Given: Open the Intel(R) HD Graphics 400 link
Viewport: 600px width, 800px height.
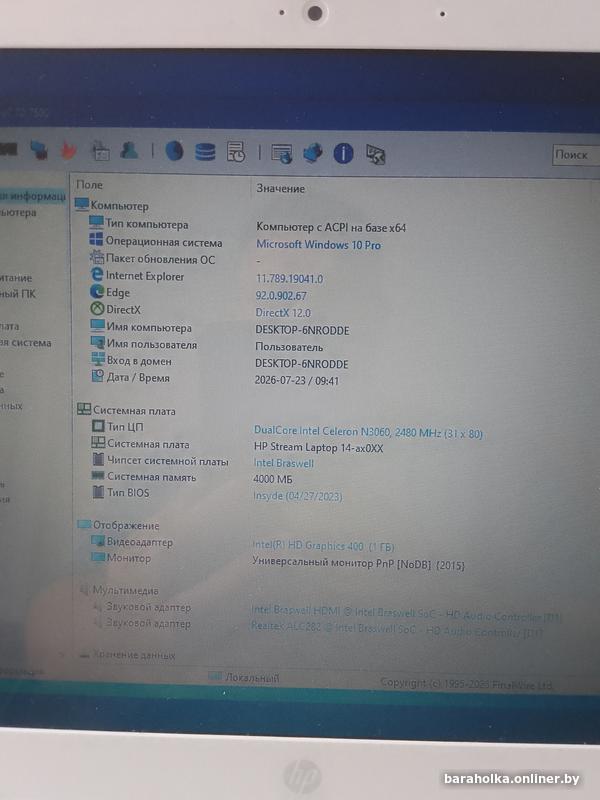Looking at the screenshot, I should 323,546.
